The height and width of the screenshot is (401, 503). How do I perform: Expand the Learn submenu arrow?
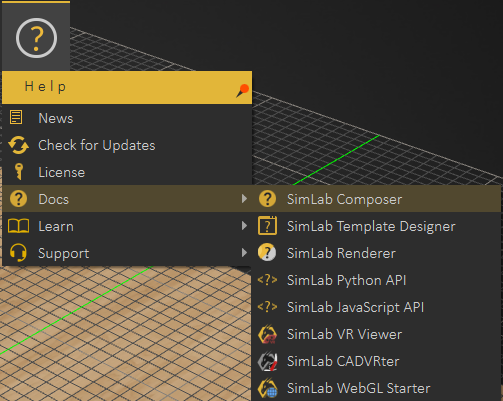244,226
